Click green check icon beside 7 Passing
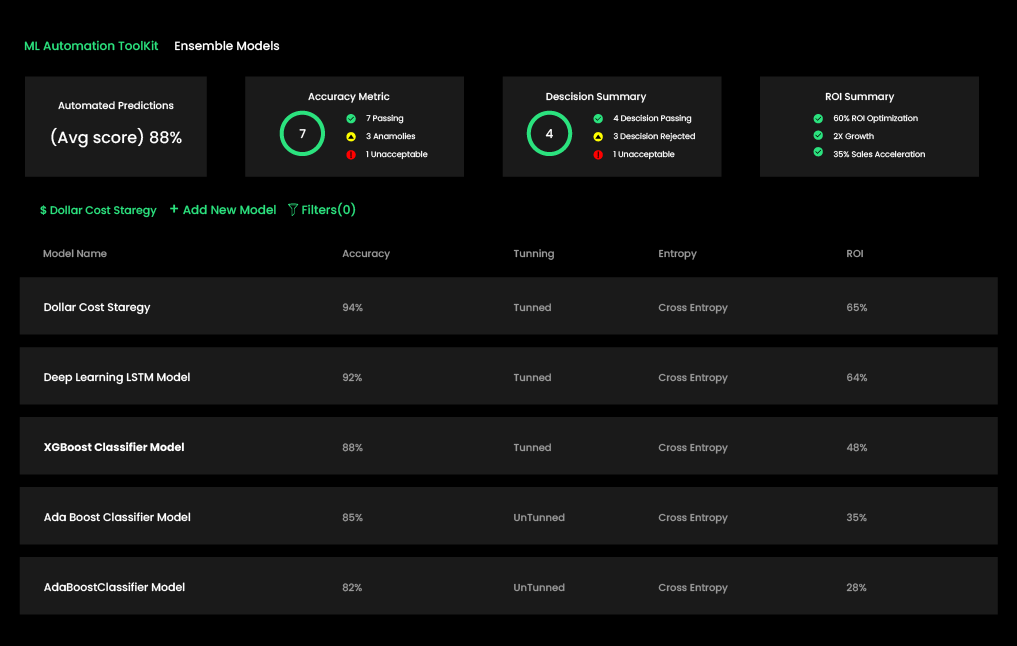1017x646 pixels. (351, 118)
